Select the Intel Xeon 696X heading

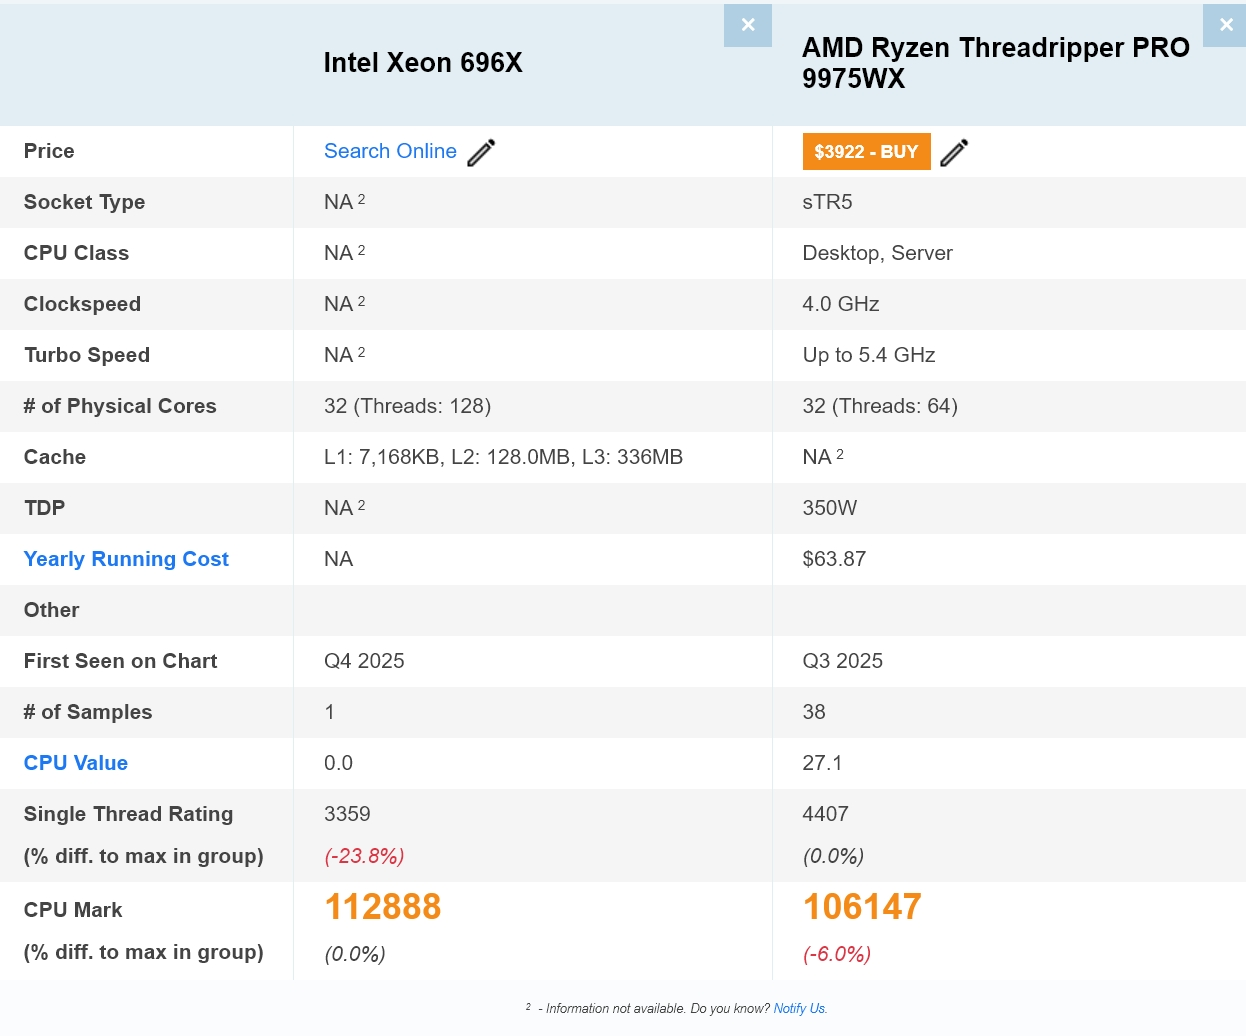423,63
